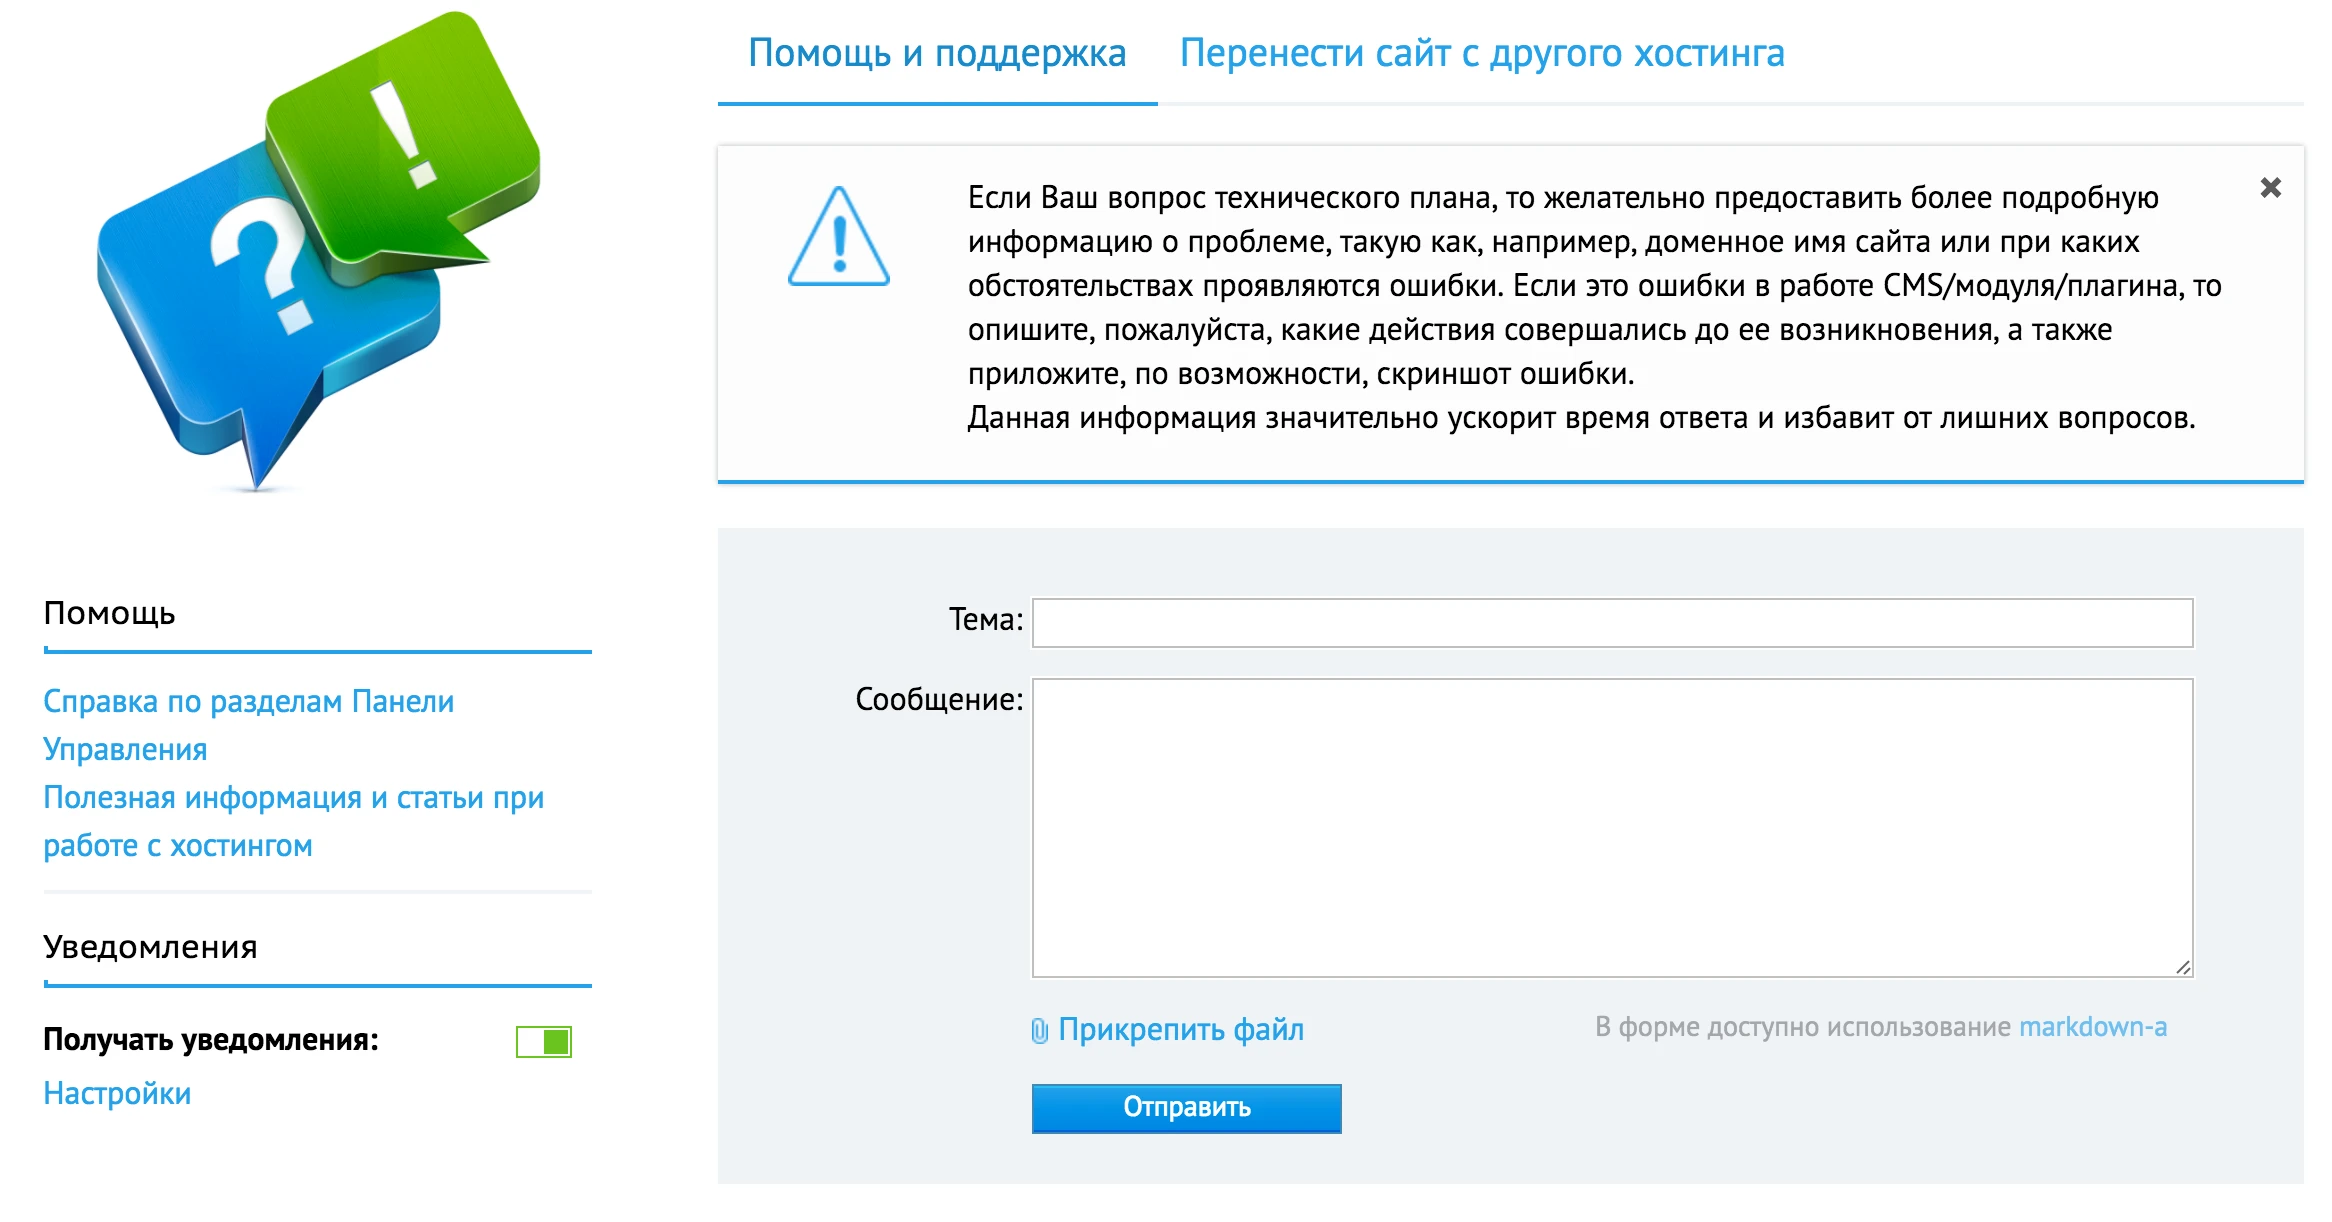Click the textarea resize grip corner

2184,968
